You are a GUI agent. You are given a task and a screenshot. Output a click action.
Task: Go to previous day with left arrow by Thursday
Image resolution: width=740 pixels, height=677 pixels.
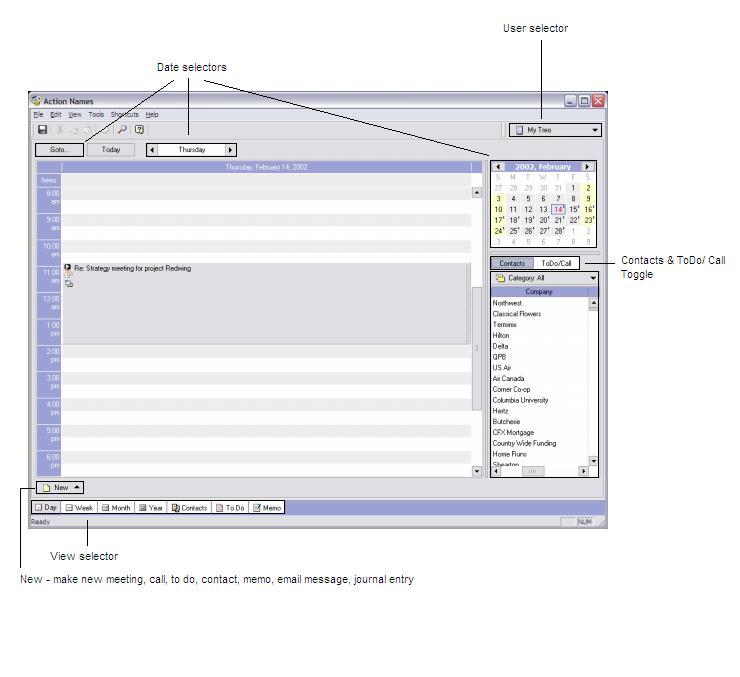[152, 150]
